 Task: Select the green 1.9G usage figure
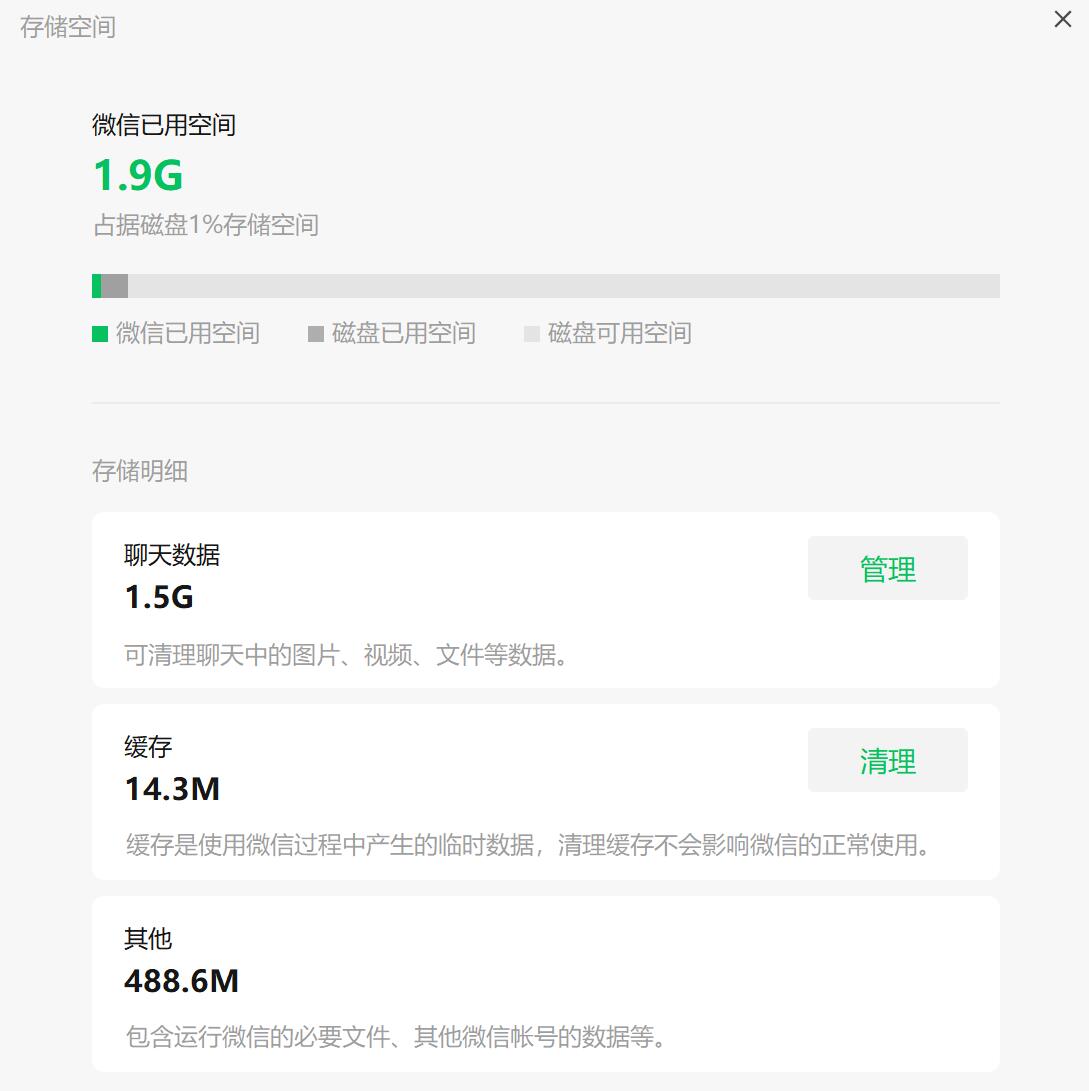[x=138, y=176]
